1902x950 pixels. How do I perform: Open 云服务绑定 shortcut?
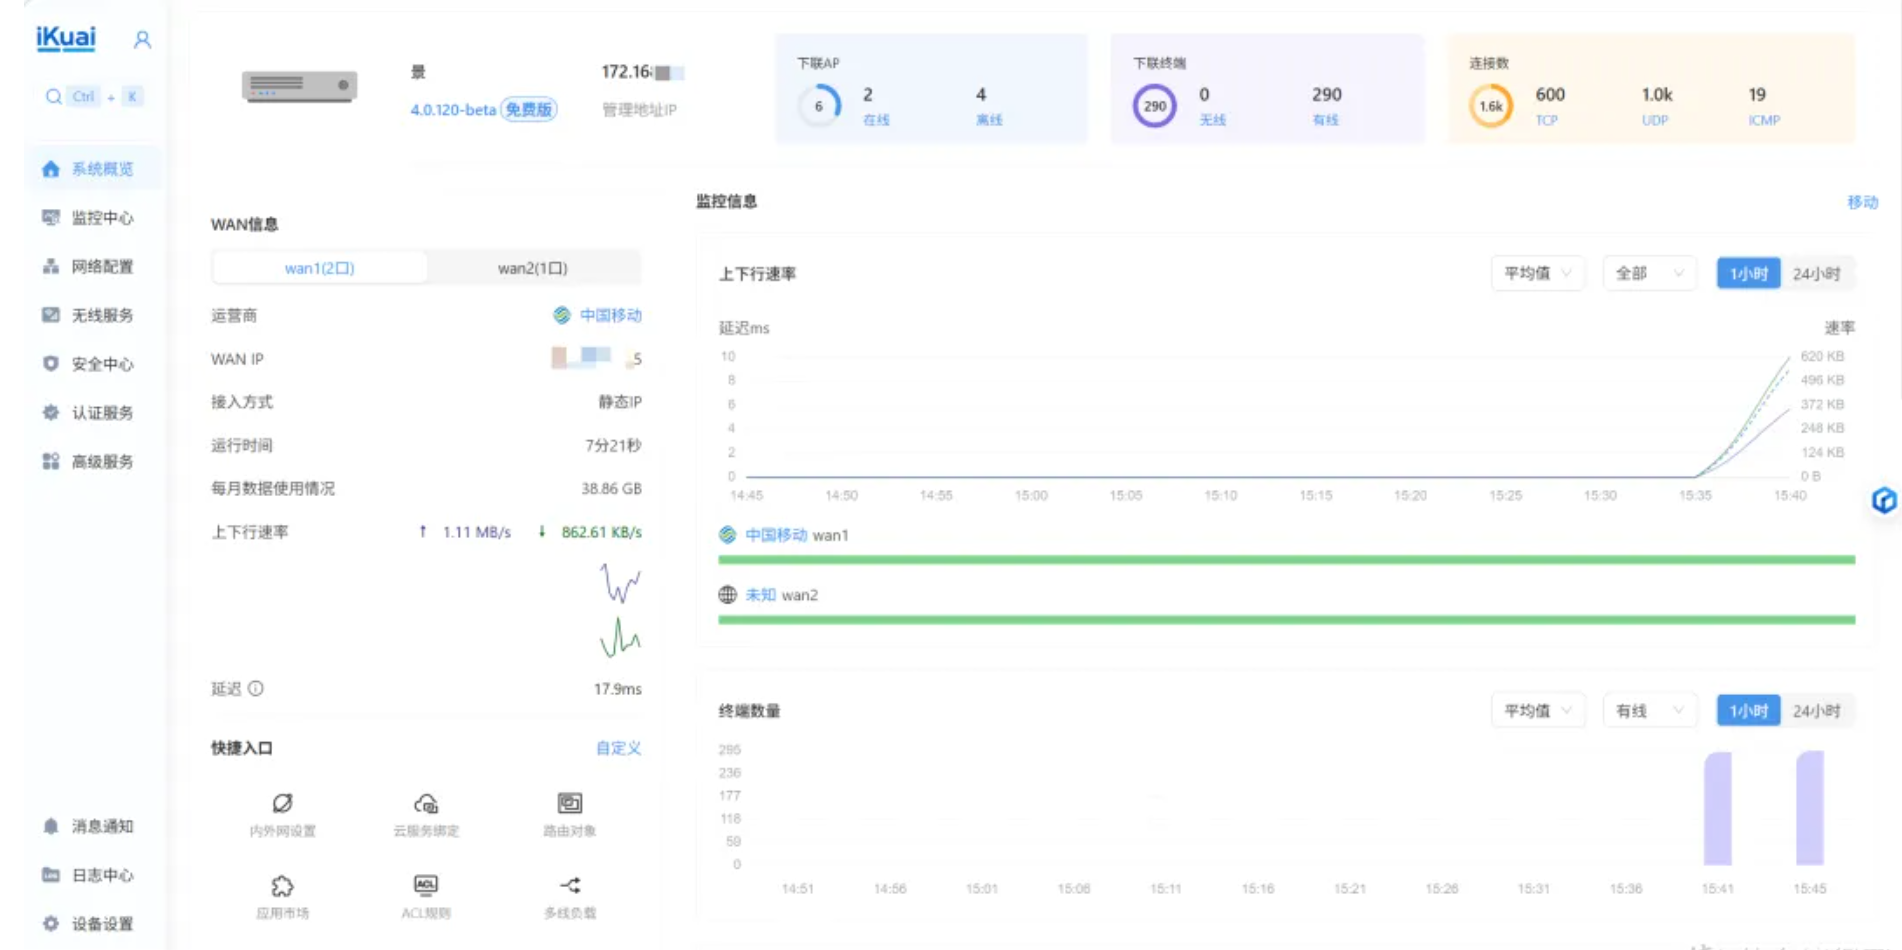coord(426,815)
